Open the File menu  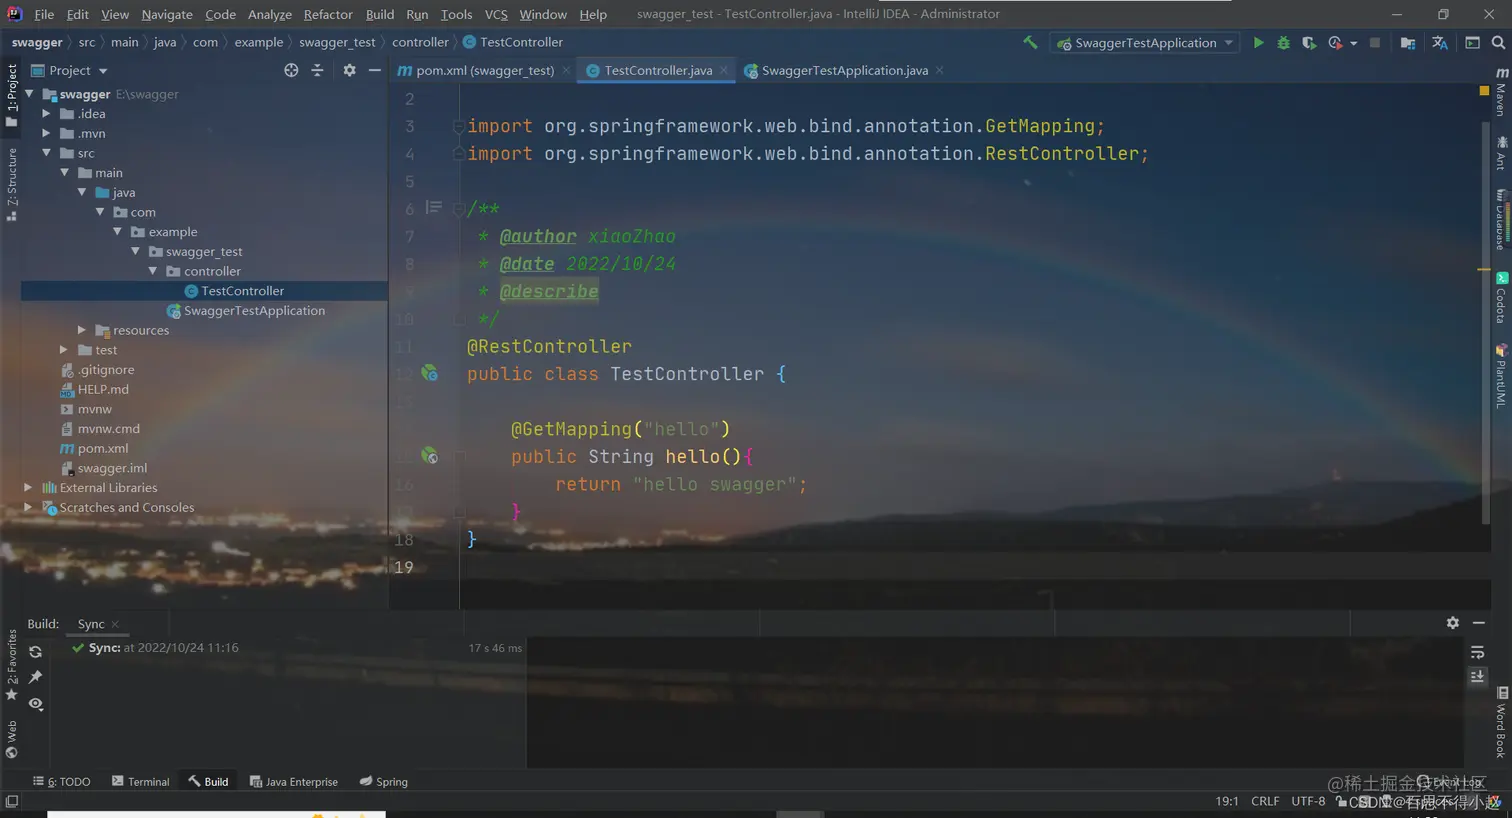[x=44, y=14]
